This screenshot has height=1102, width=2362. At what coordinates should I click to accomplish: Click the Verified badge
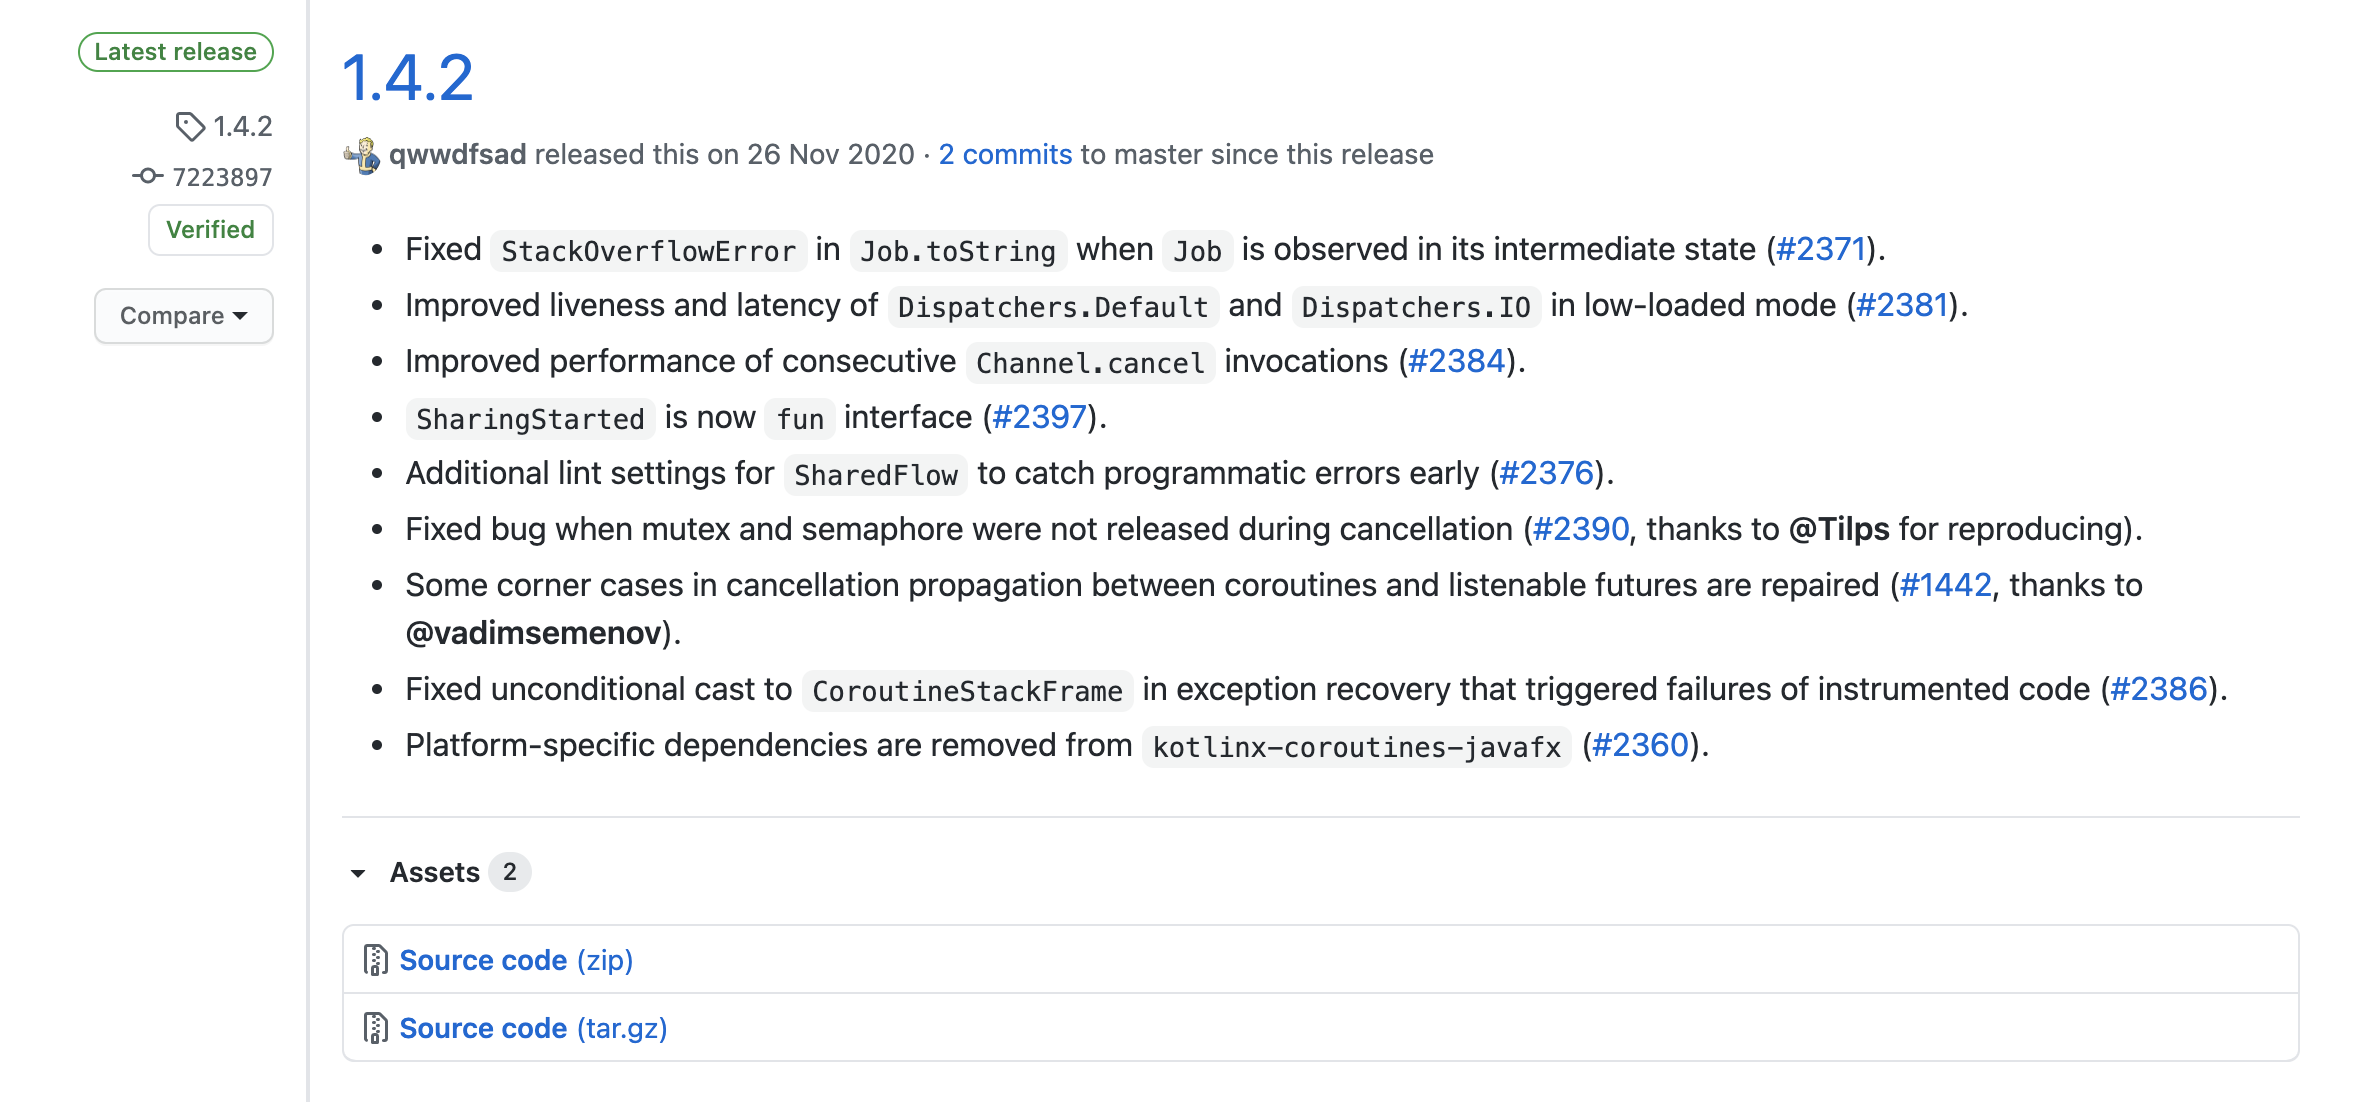(x=210, y=230)
